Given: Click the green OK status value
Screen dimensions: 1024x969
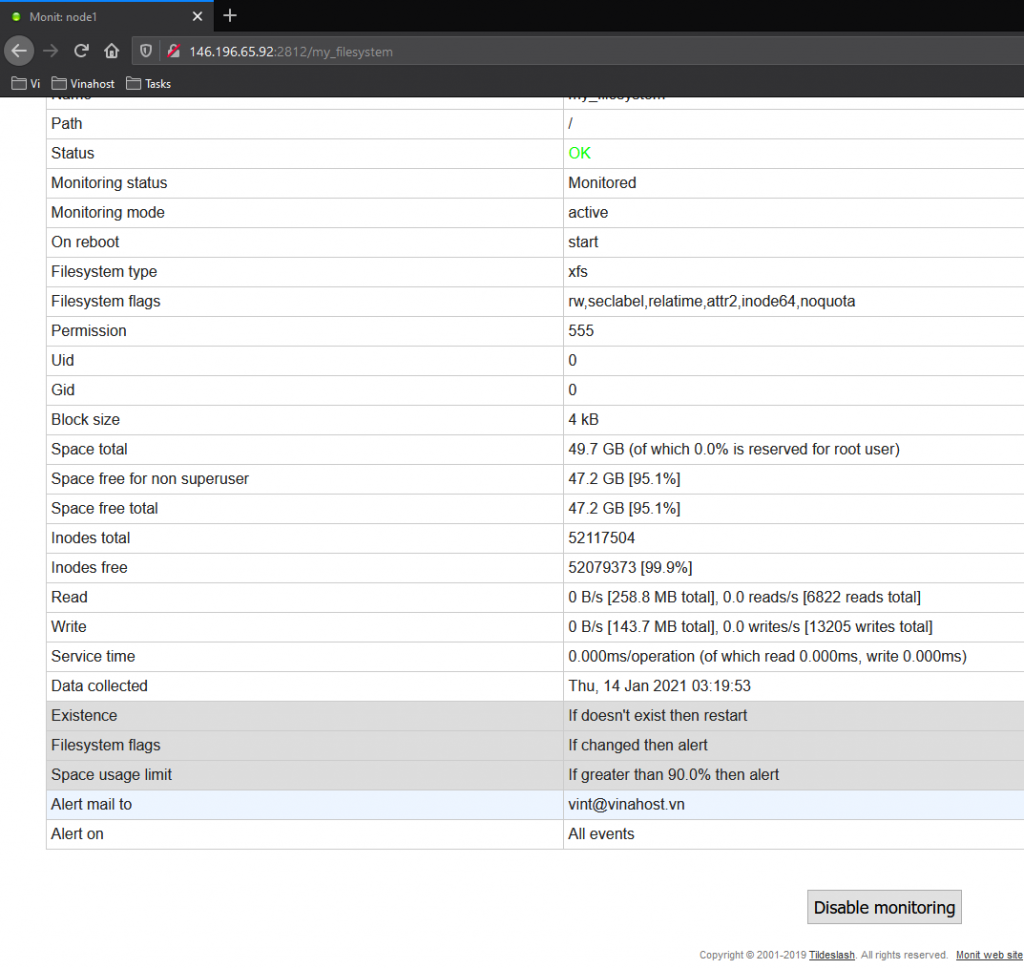Looking at the screenshot, I should point(580,153).
